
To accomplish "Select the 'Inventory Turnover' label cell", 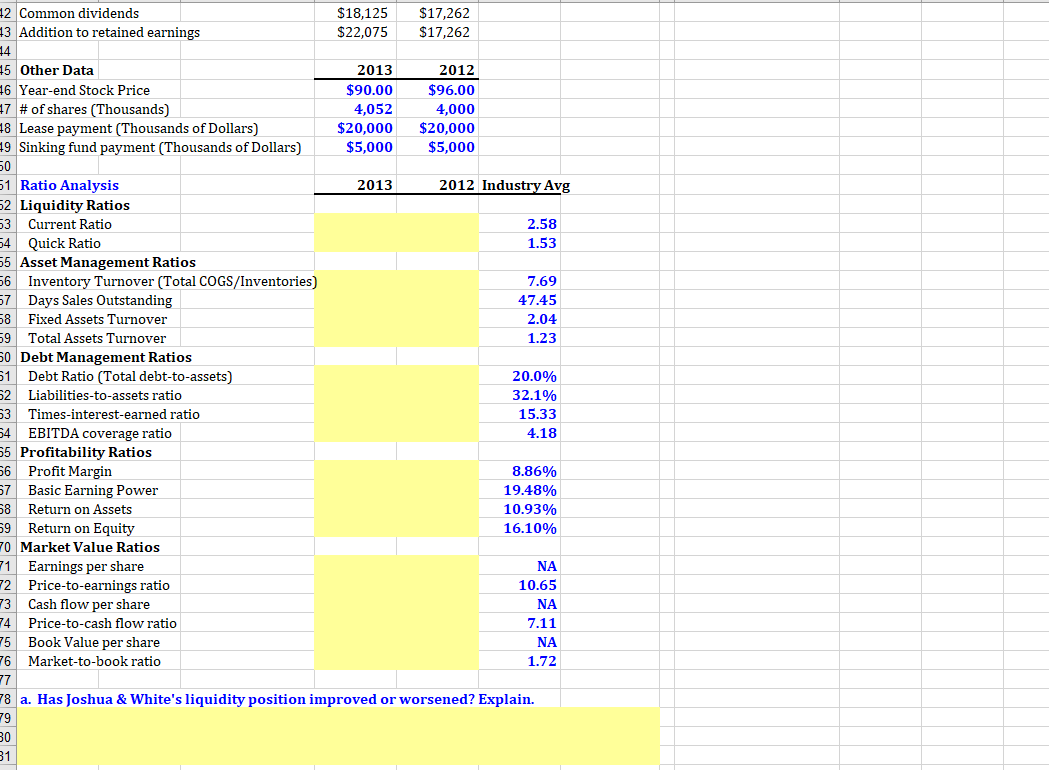I will [x=172, y=281].
